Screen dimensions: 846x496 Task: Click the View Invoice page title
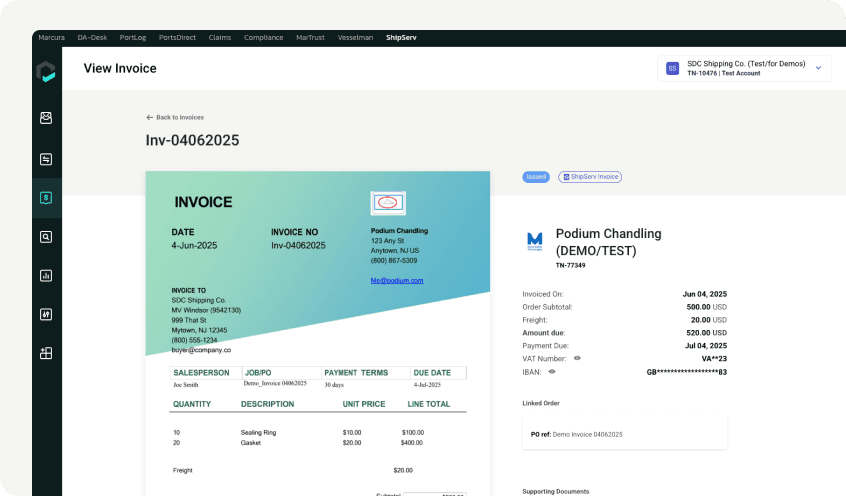[x=120, y=69]
